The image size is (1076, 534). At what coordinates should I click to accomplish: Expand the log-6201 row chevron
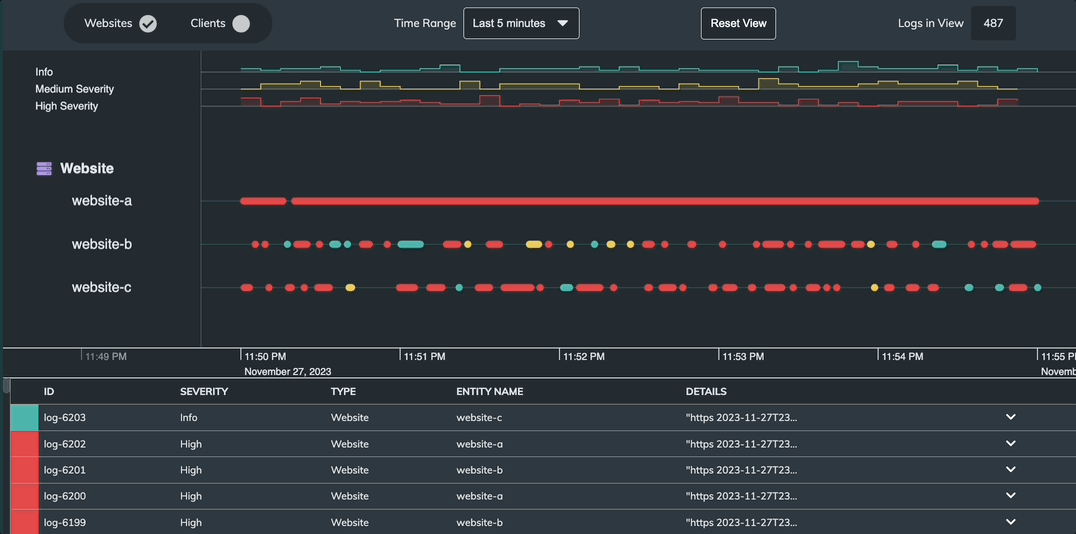[1010, 470]
